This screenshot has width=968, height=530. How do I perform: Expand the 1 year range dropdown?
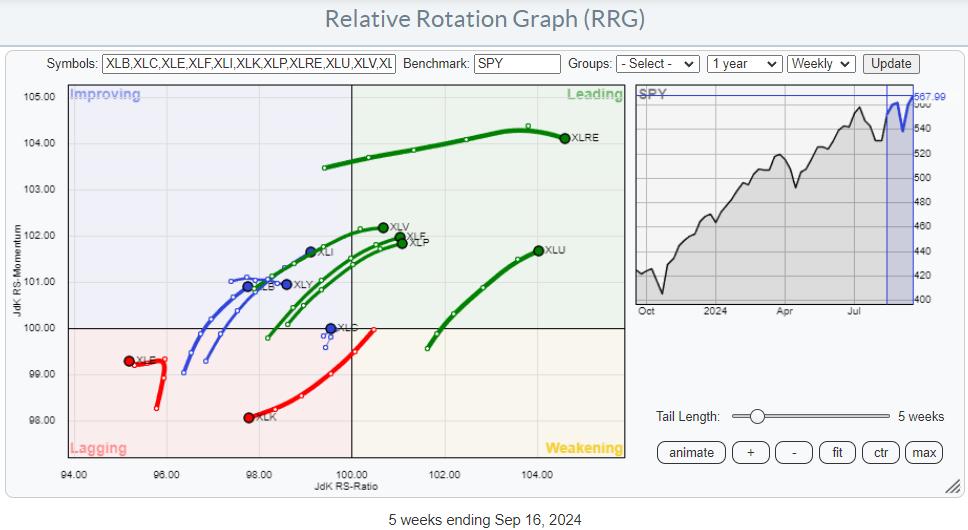pos(743,63)
